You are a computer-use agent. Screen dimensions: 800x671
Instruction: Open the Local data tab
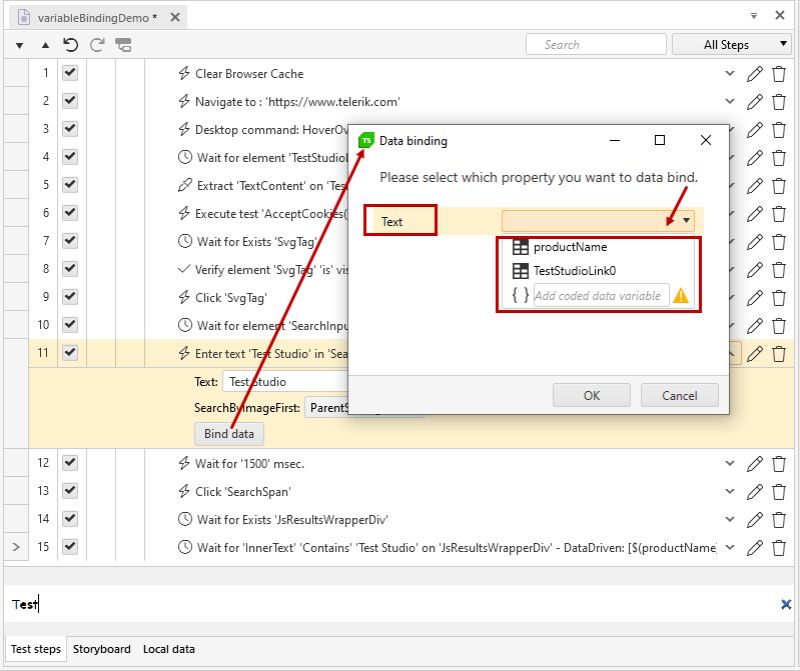169,649
